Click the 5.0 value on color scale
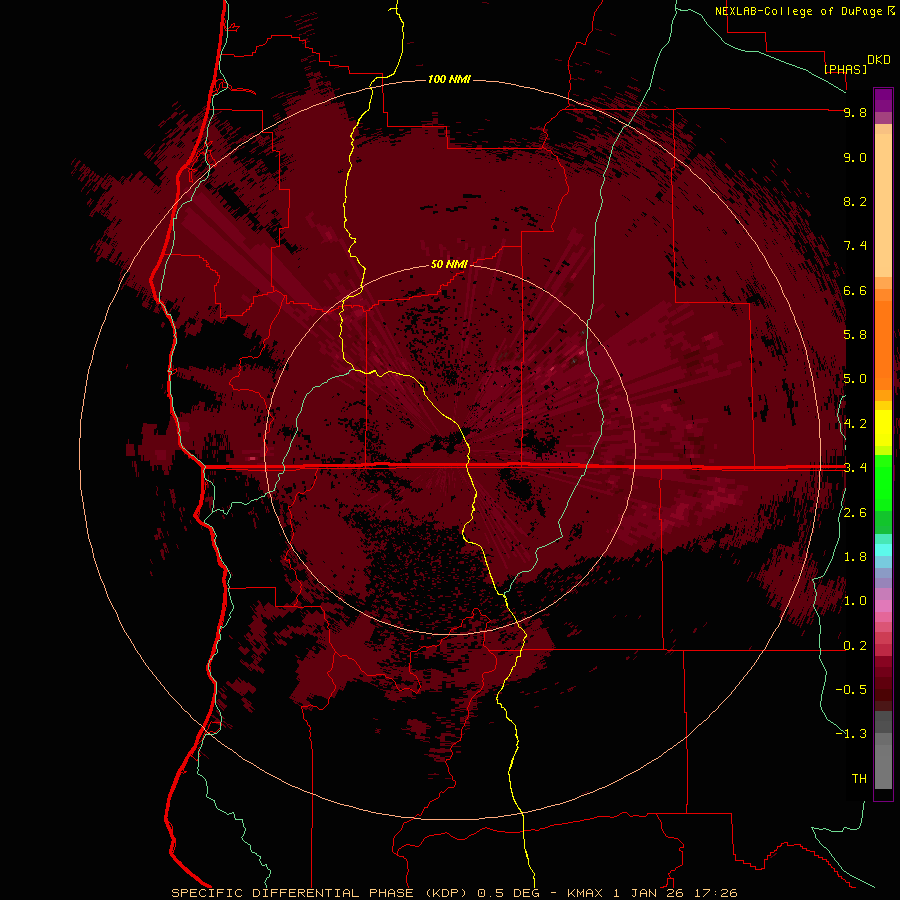Screen dimensions: 900x900 coord(855,379)
